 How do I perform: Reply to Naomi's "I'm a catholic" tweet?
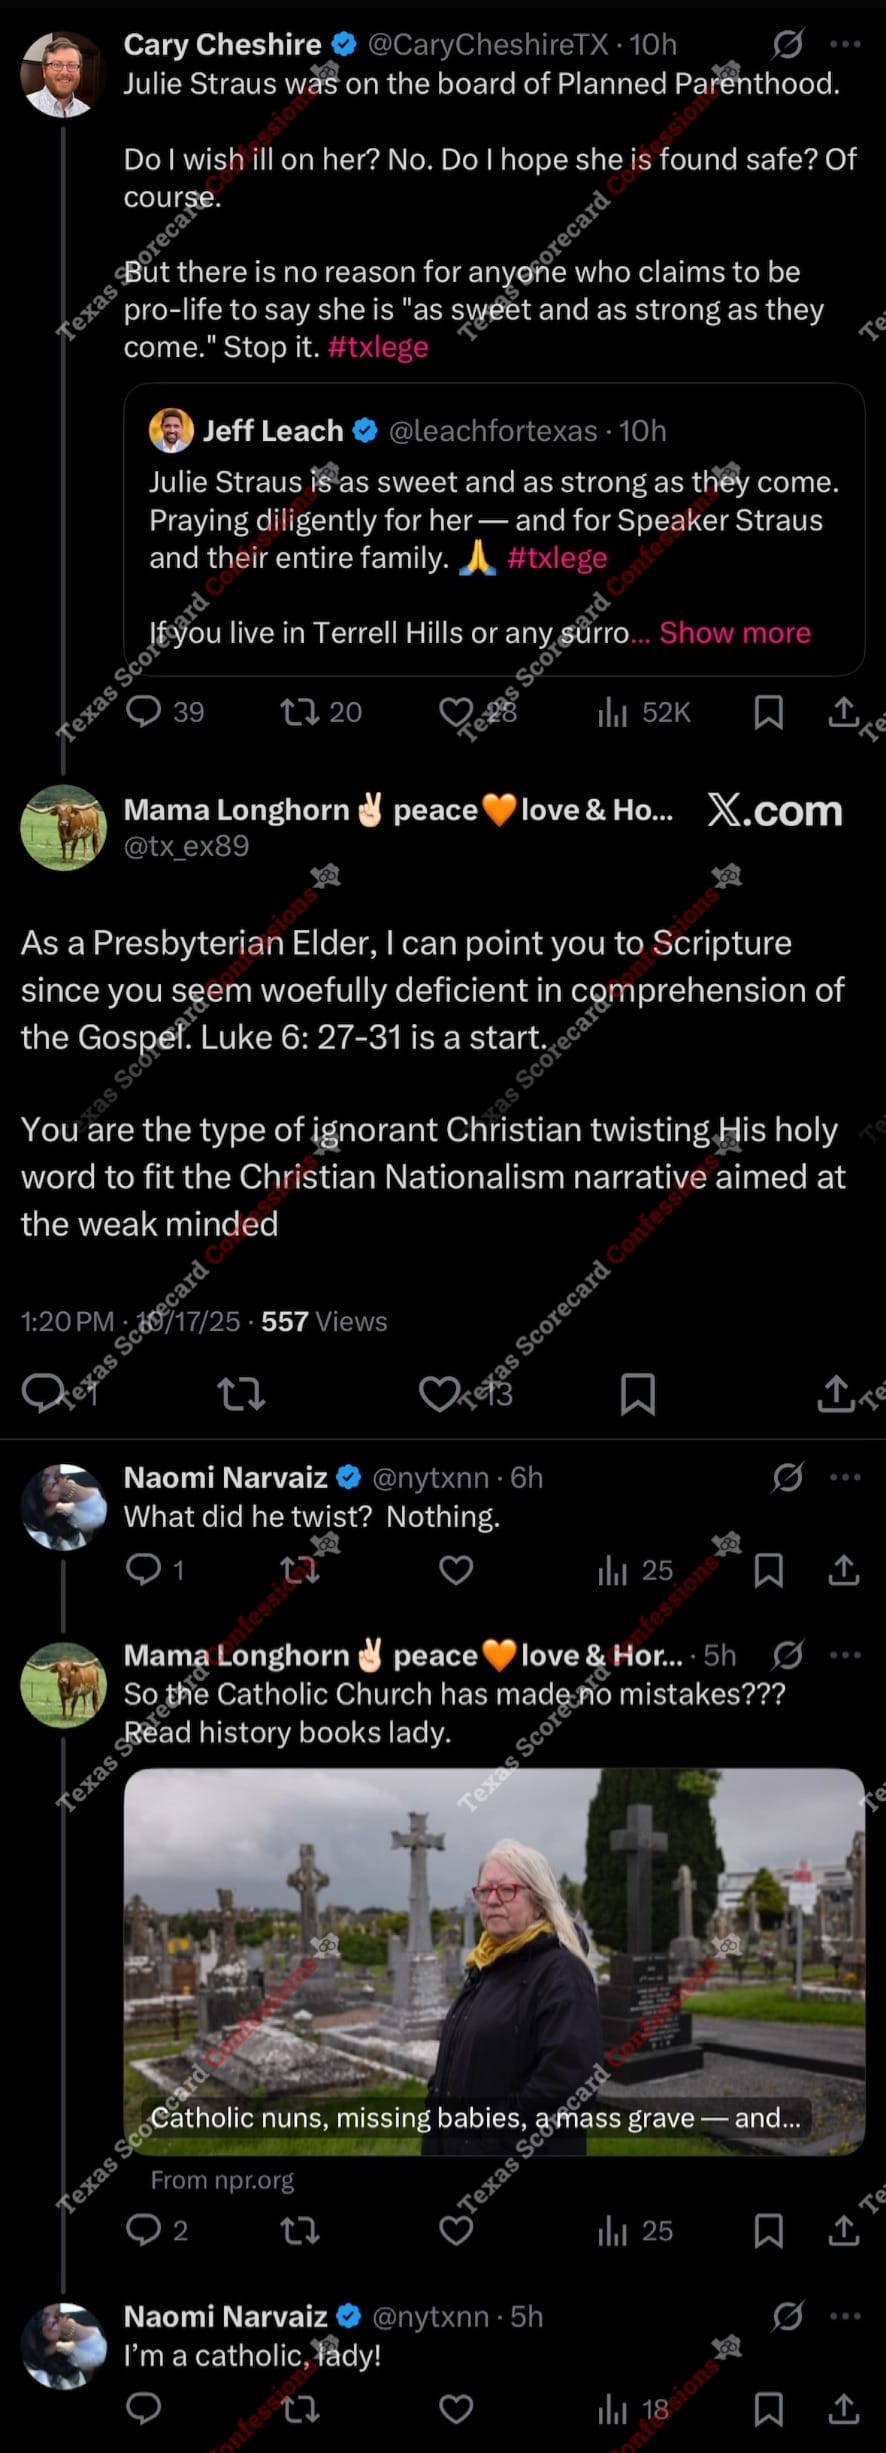(x=144, y=2409)
